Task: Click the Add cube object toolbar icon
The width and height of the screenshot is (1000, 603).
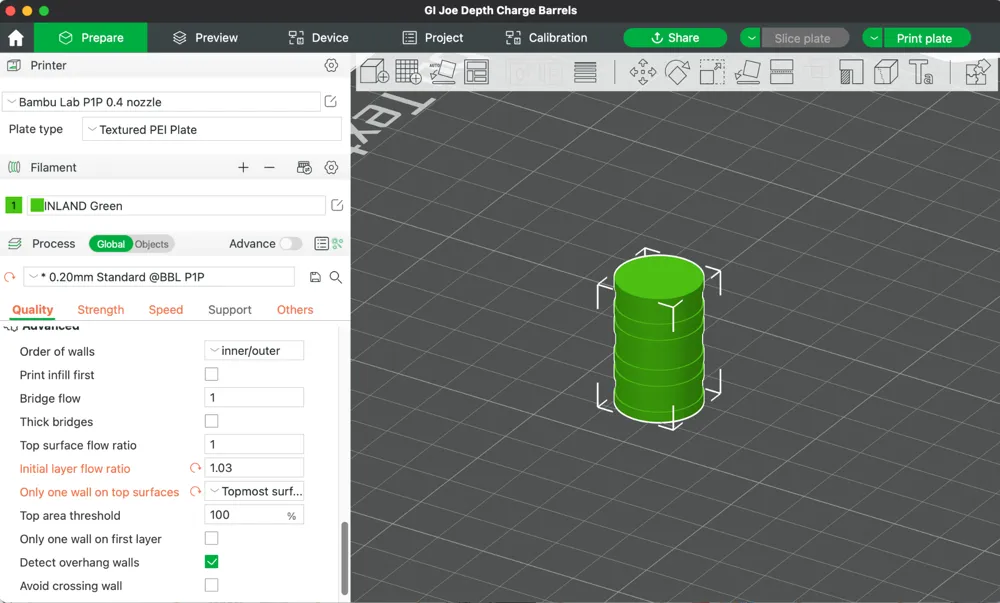Action: 374,72
